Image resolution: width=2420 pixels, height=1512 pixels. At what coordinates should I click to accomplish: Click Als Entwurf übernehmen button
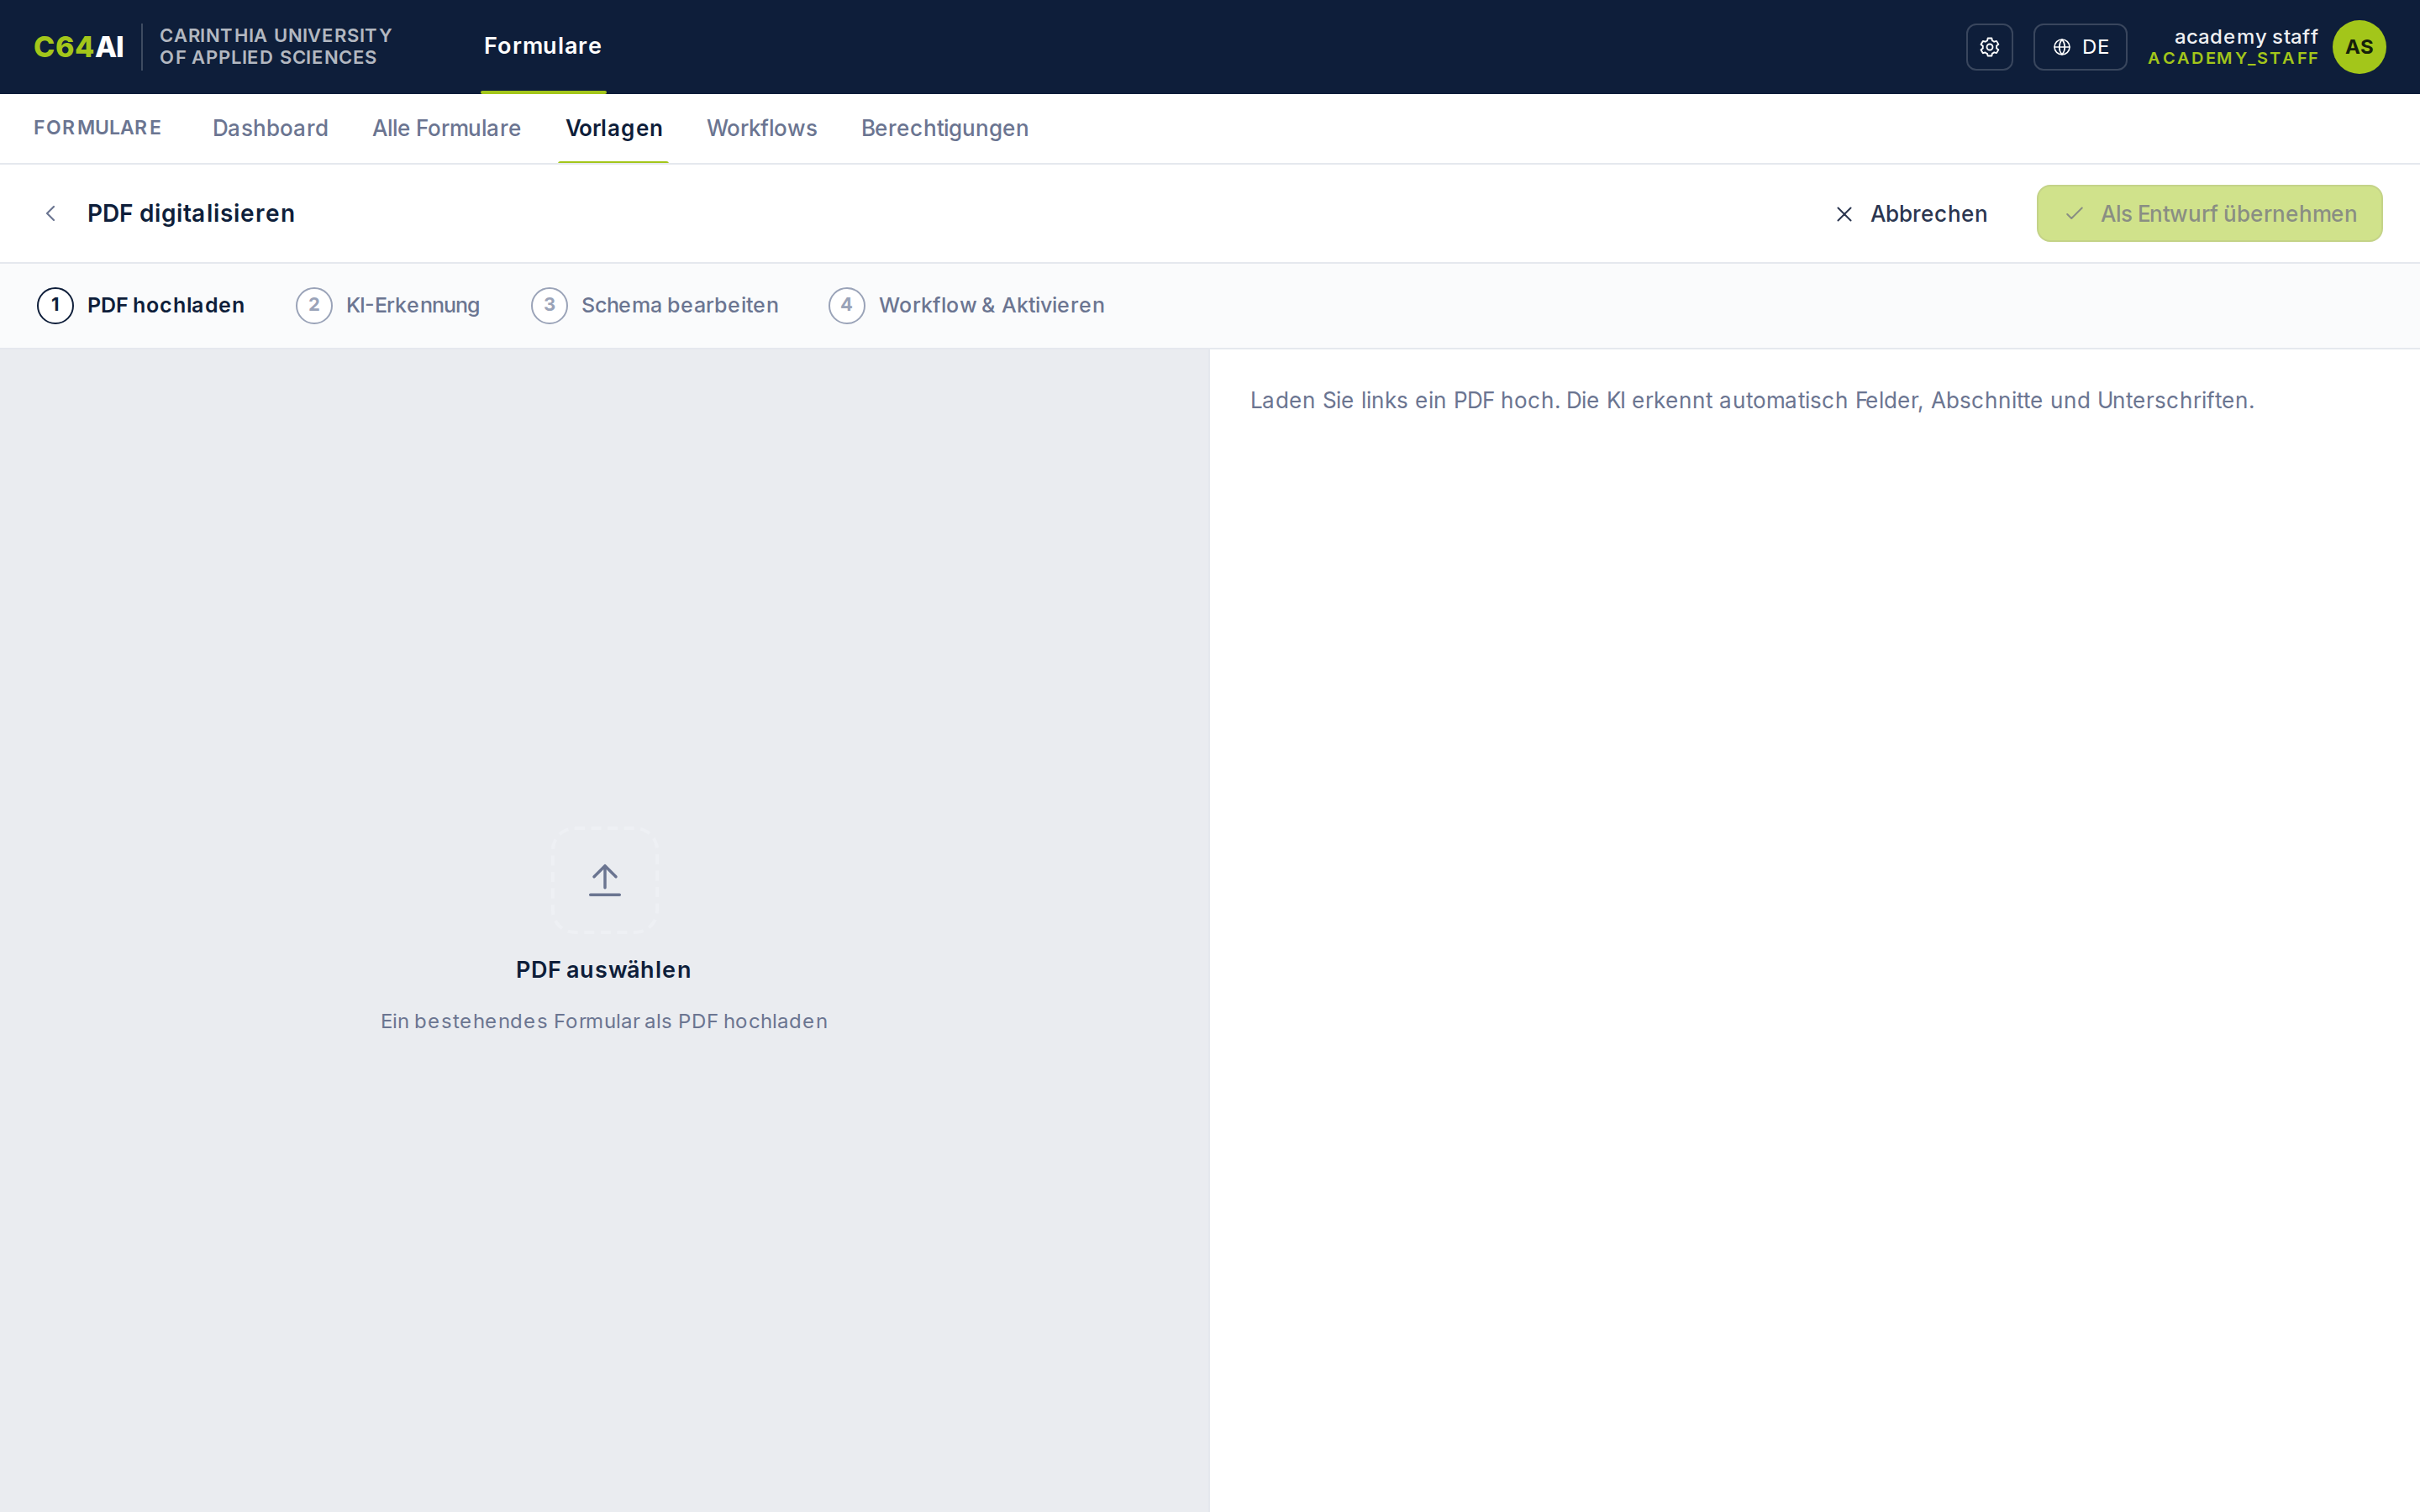[2209, 213]
